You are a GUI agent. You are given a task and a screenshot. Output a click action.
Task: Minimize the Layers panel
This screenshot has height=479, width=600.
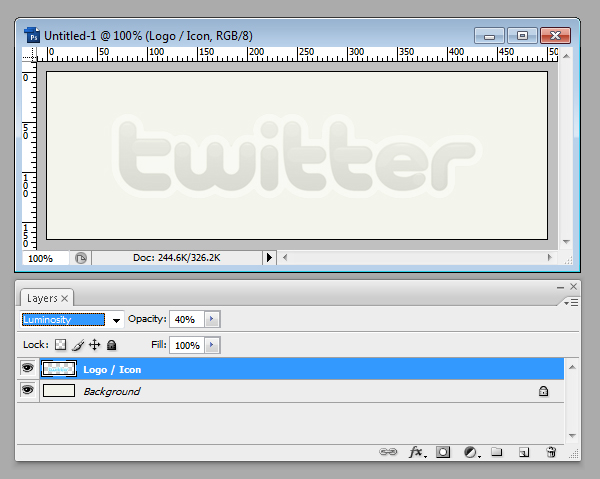pyautogui.click(x=561, y=287)
